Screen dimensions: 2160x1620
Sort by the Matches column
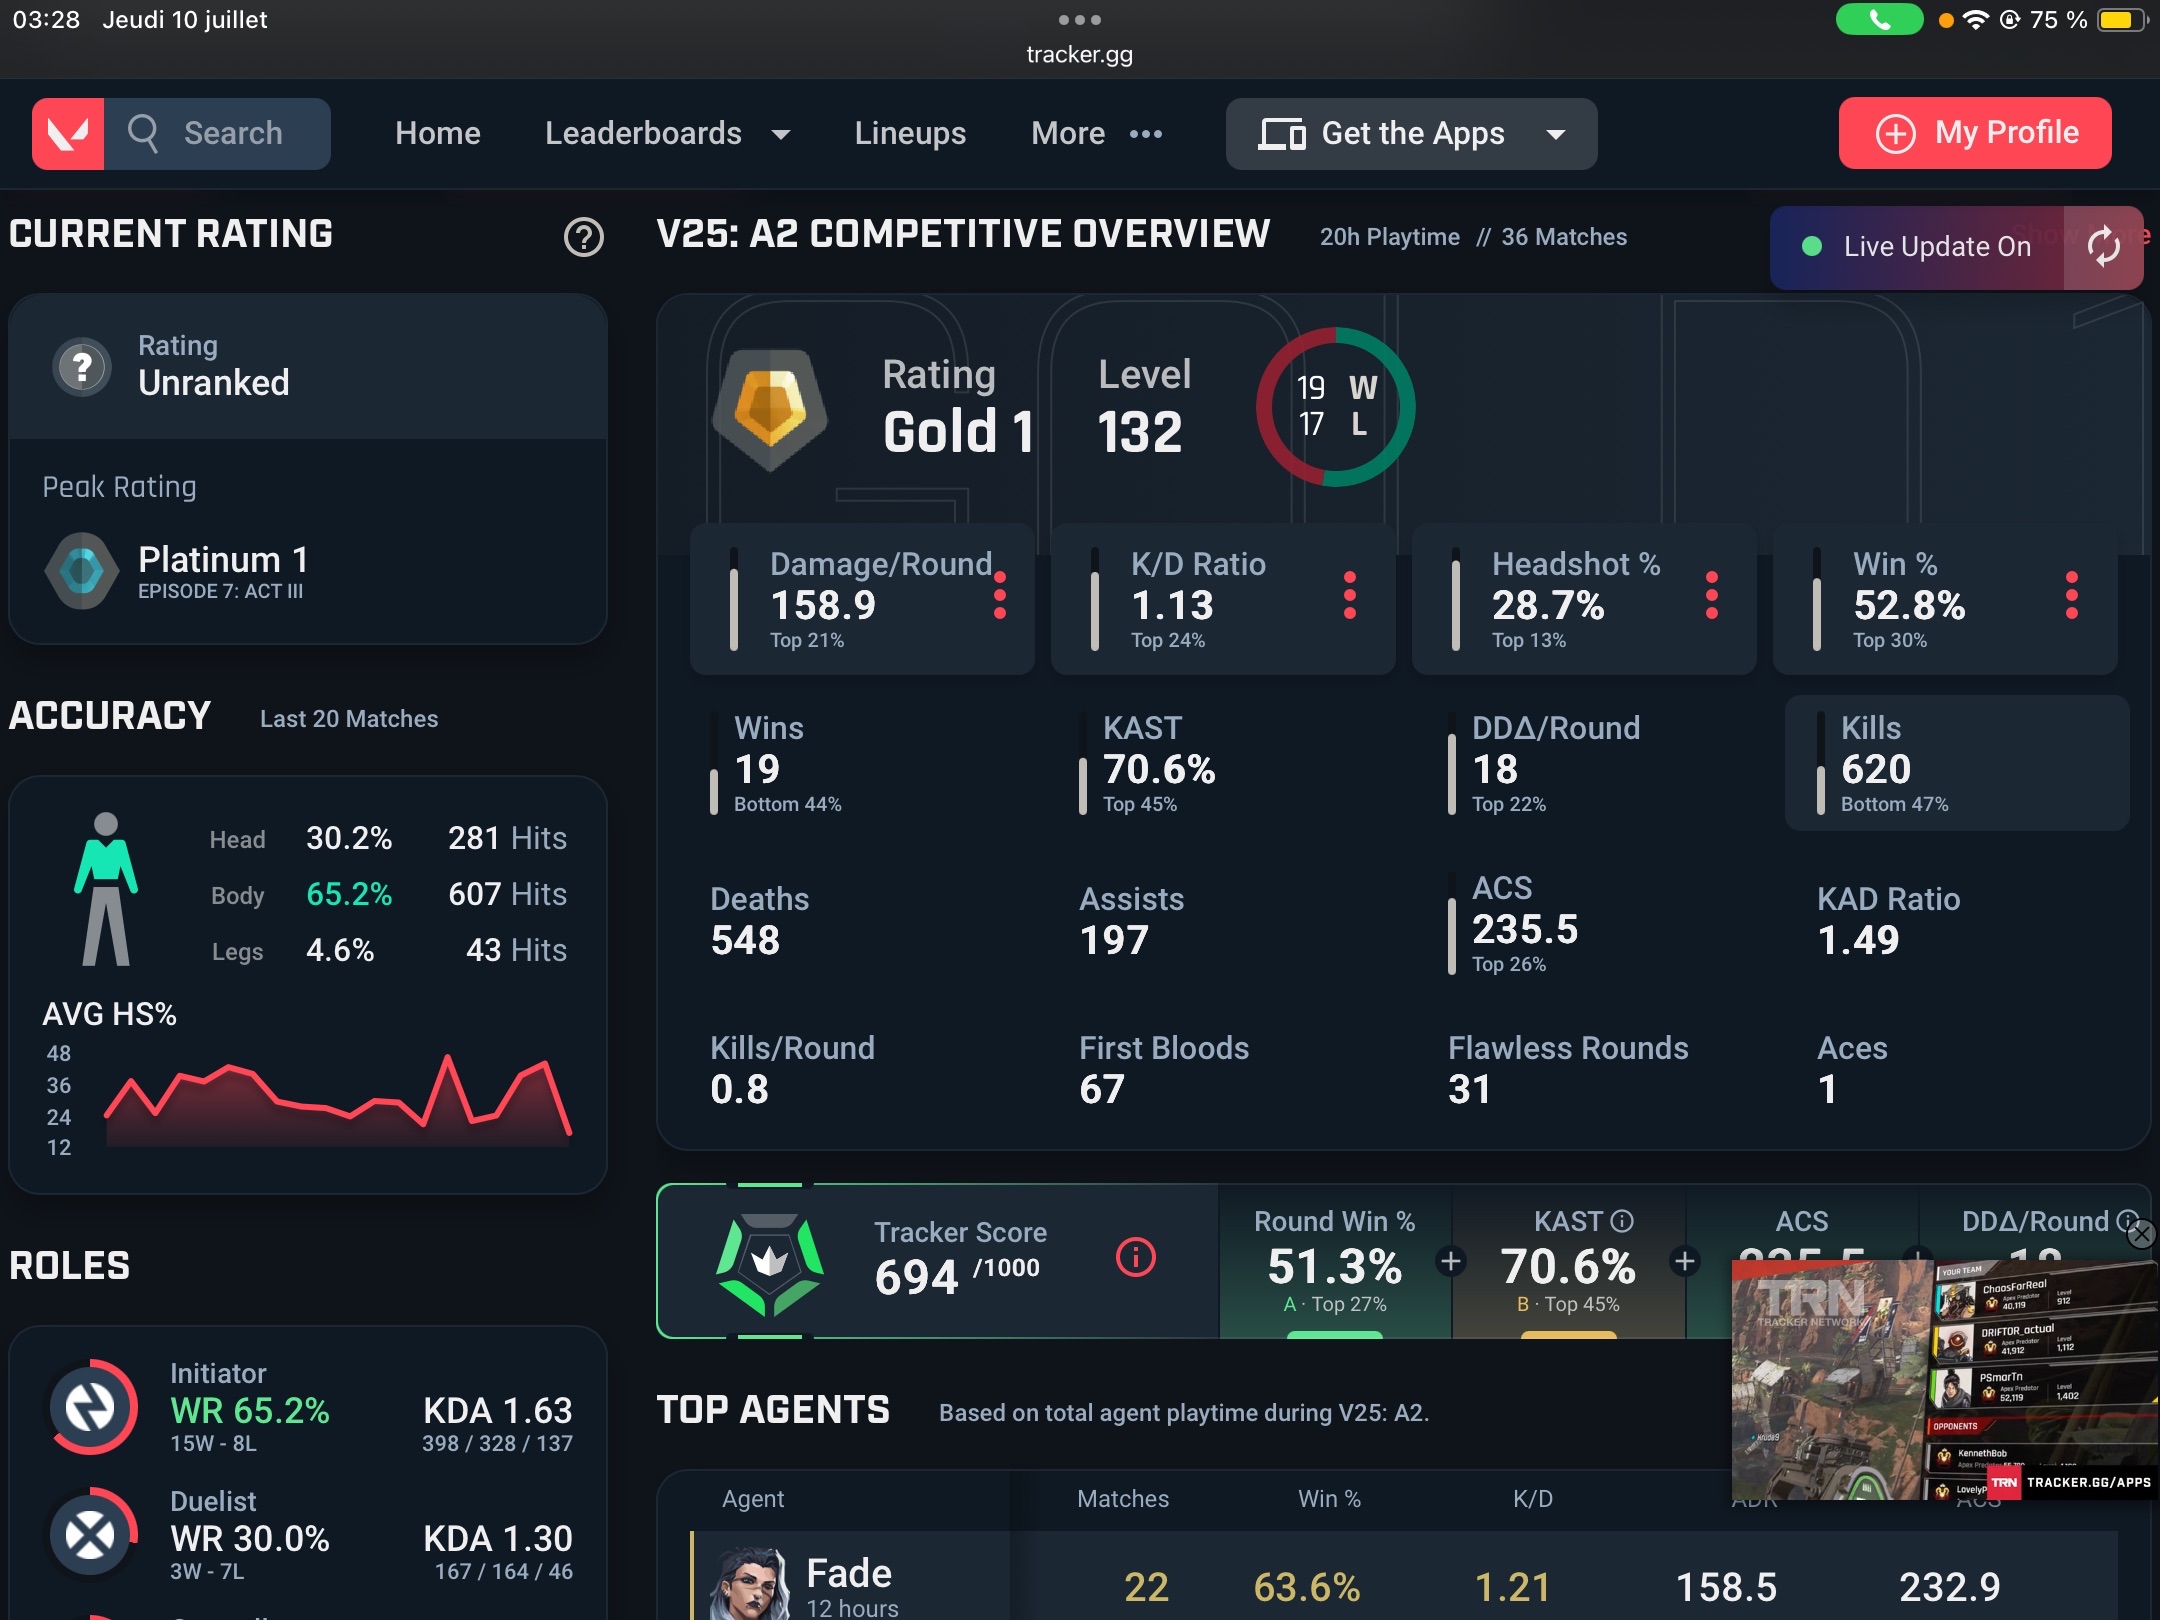tap(1122, 1498)
